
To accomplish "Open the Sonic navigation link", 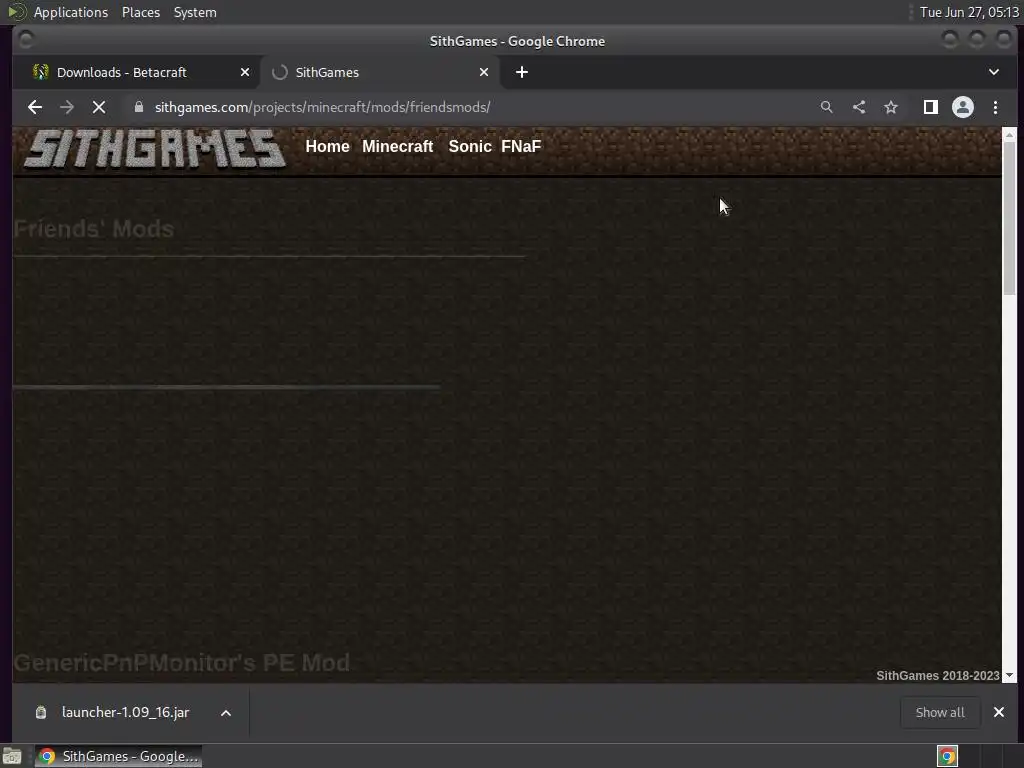I will click(470, 146).
